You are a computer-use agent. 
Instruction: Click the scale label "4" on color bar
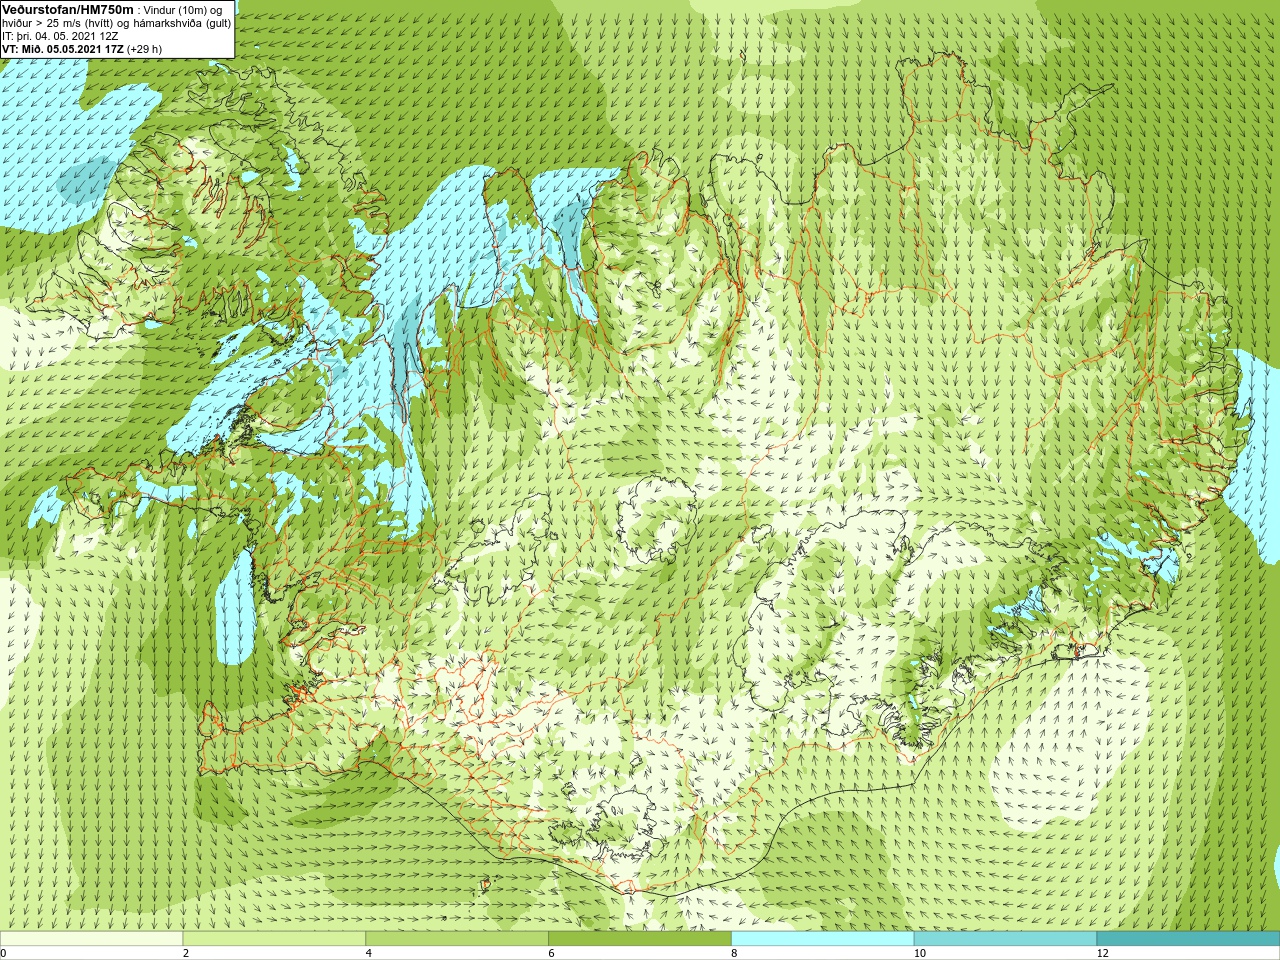369,953
